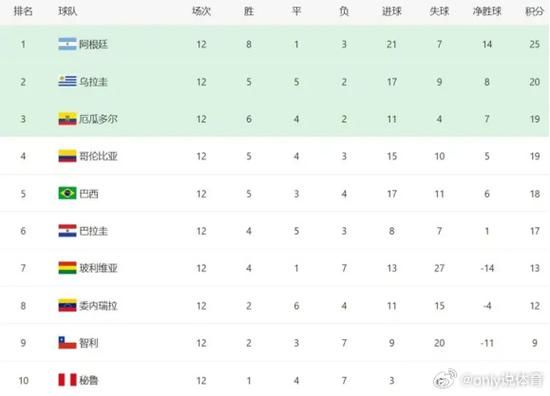This screenshot has height=396, width=550.
Task: Sort by 积分 column header
Action: 535,11
